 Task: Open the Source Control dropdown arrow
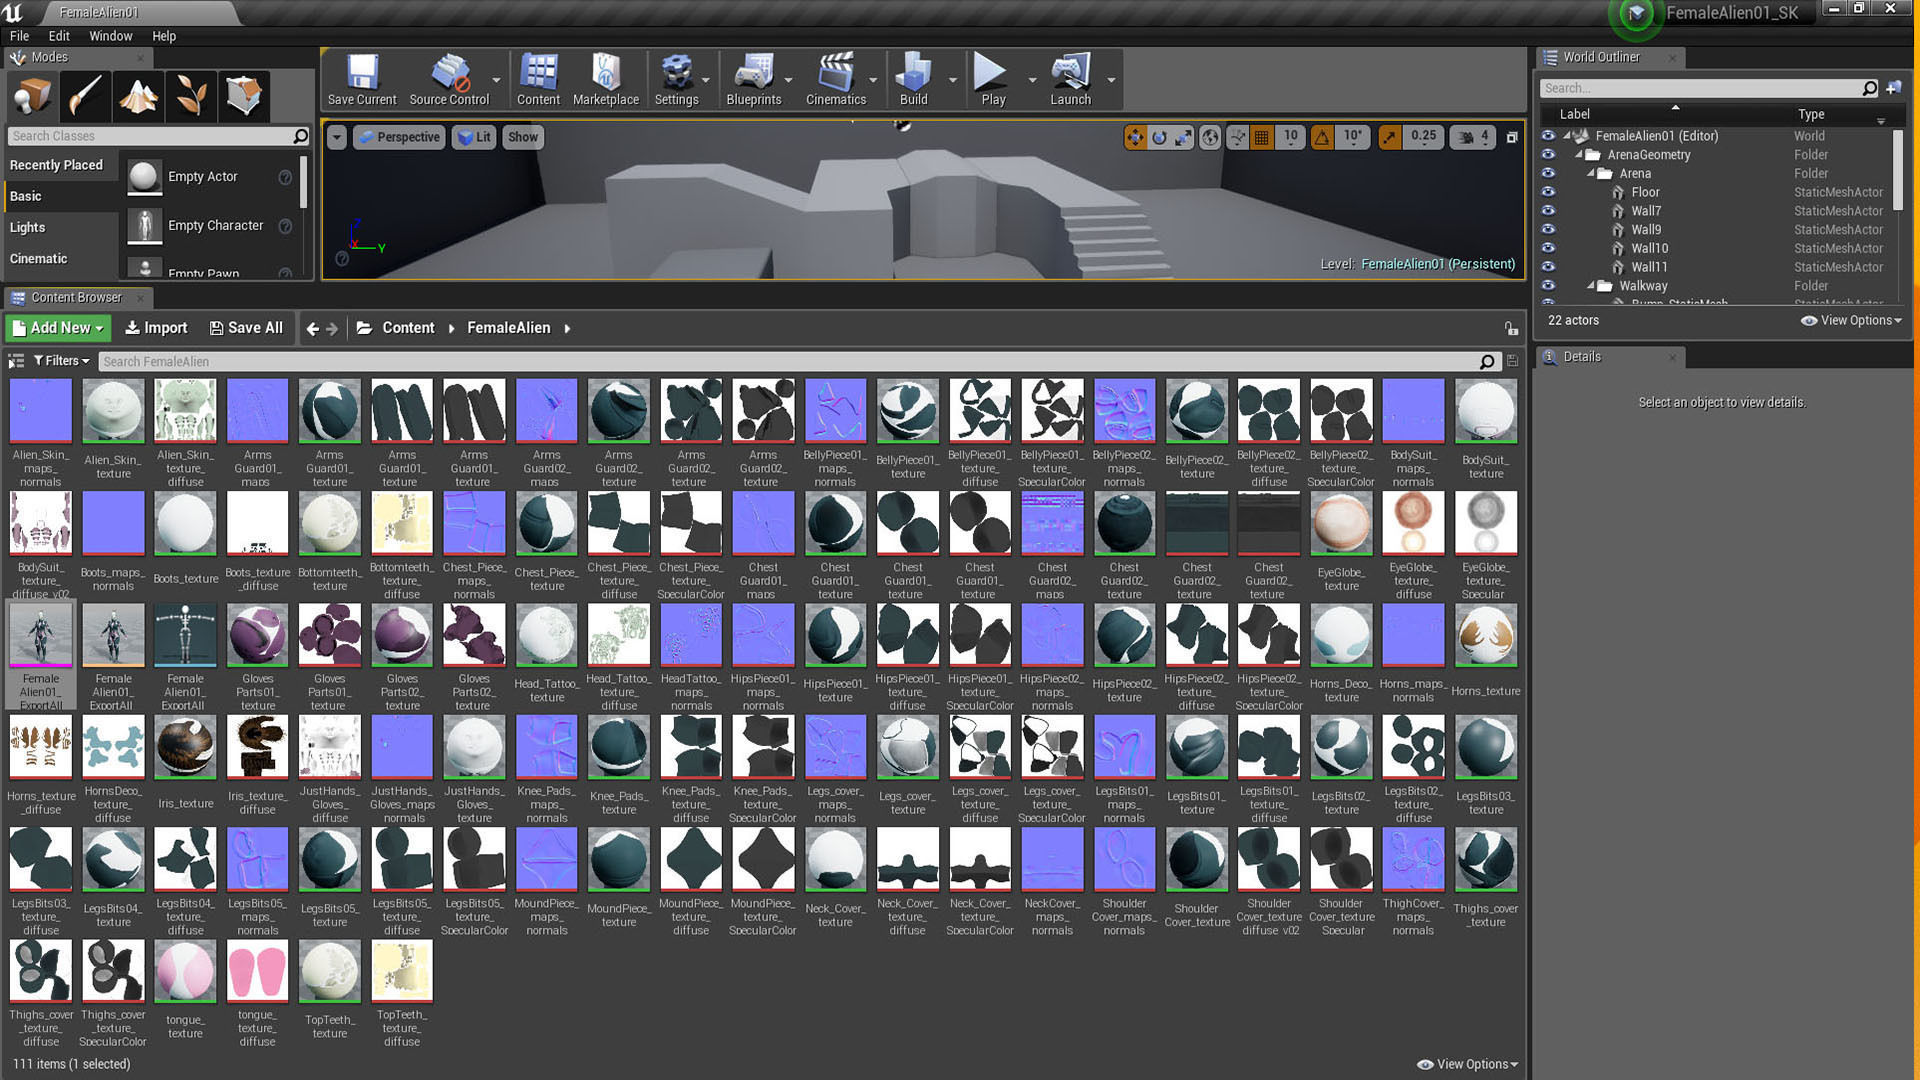496,80
